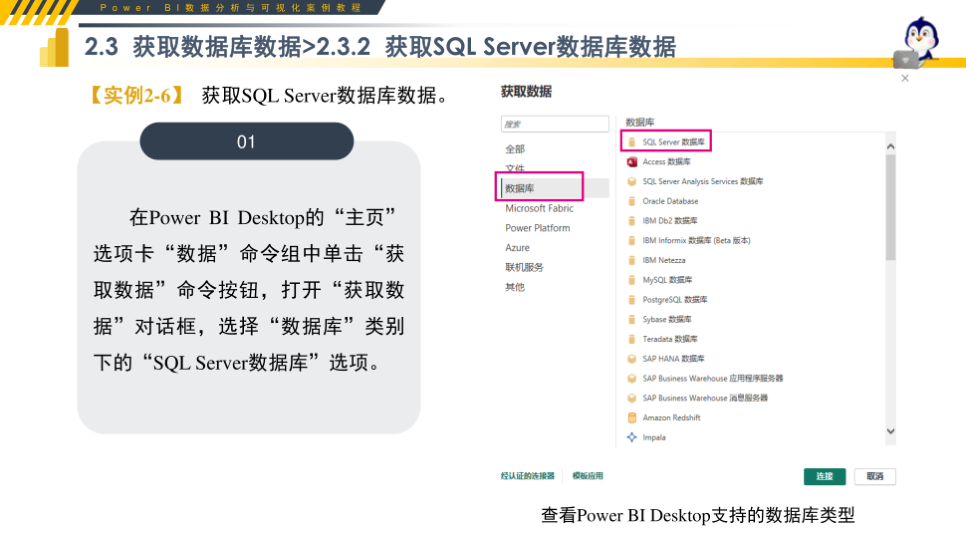Click the SAP Business Warehouse 应用程序服务器 icon
966x544 pixels.
(631, 378)
